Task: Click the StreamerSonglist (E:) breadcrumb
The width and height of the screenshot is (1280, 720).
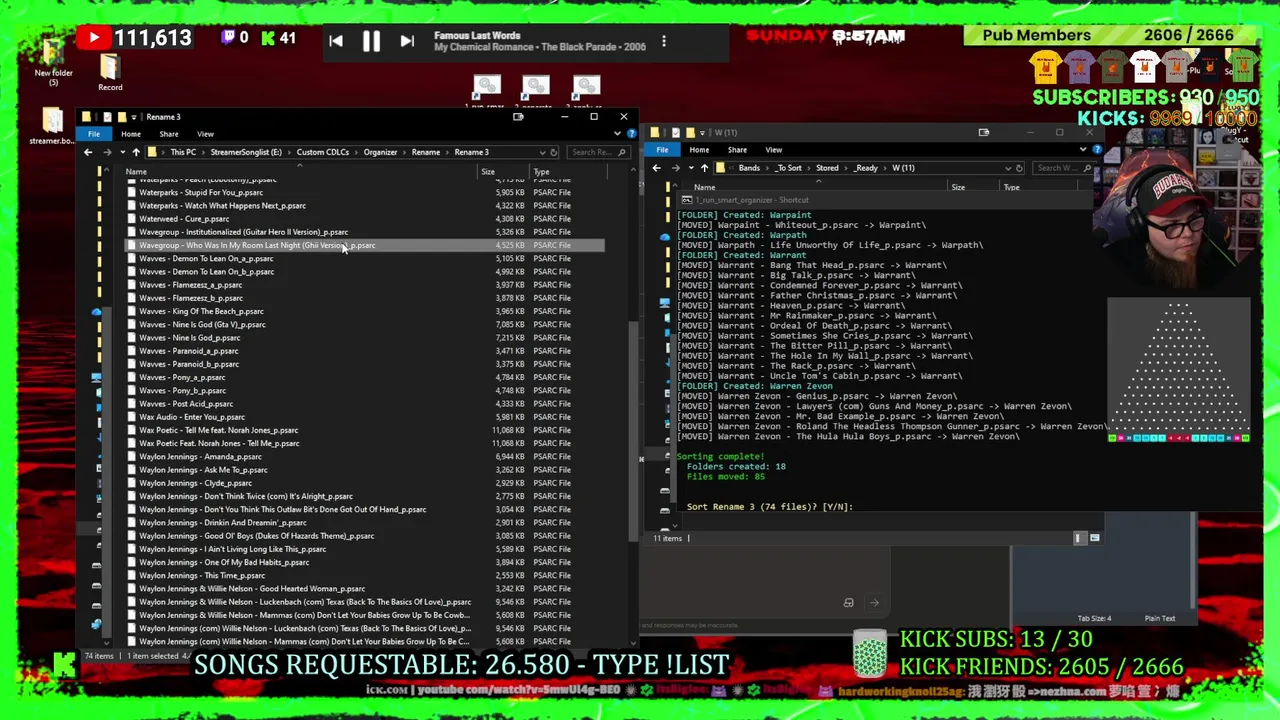Action: pos(246,152)
